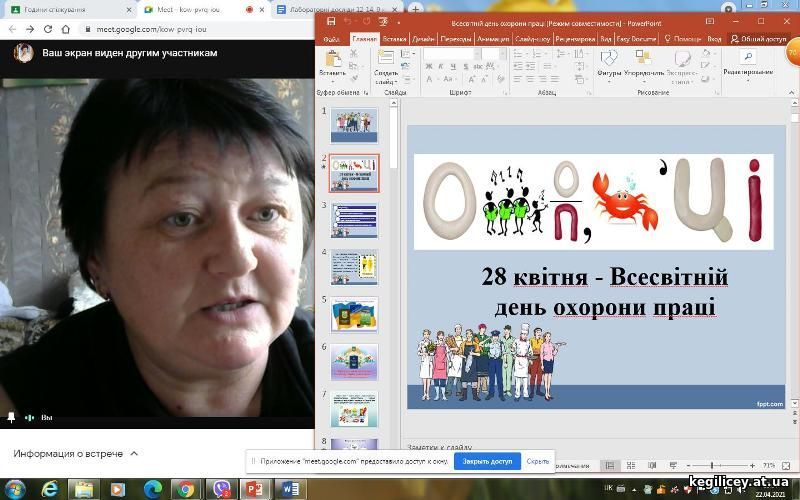The width and height of the screenshot is (800, 500).
Task: Expand the Информация о встрече panel chevron
Action: pyautogui.click(x=134, y=453)
